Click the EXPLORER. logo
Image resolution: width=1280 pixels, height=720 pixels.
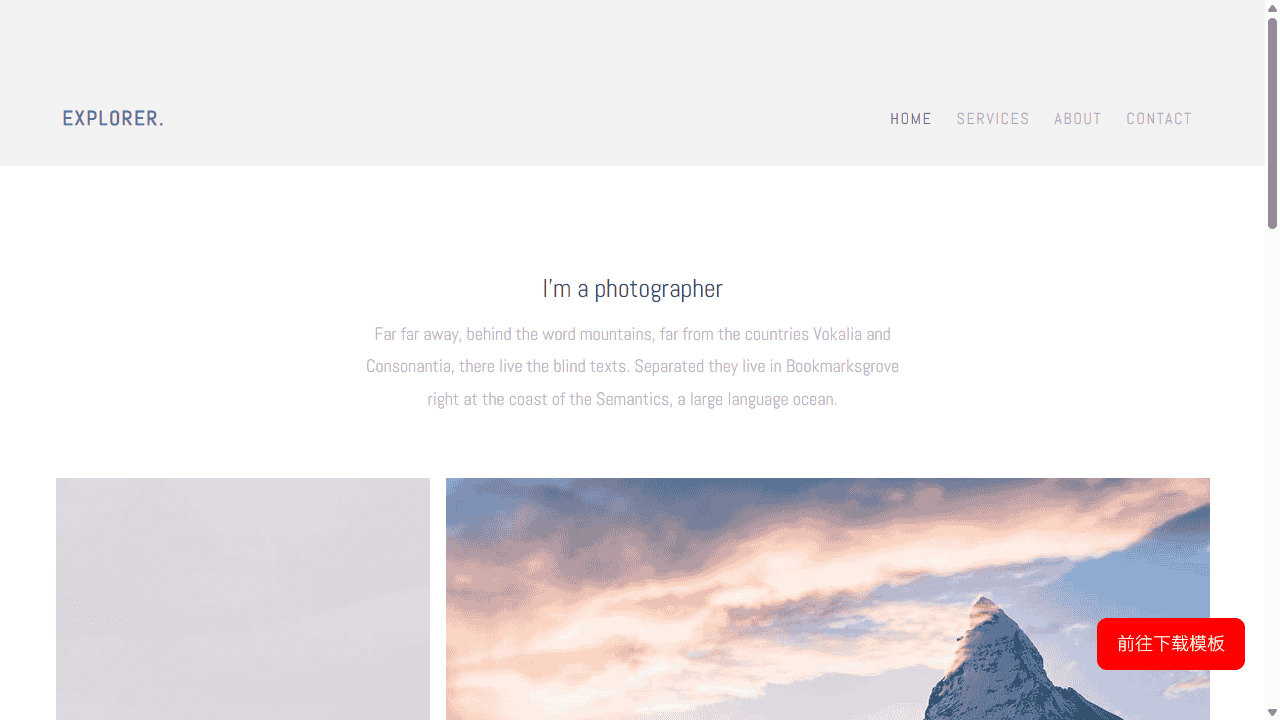(113, 118)
